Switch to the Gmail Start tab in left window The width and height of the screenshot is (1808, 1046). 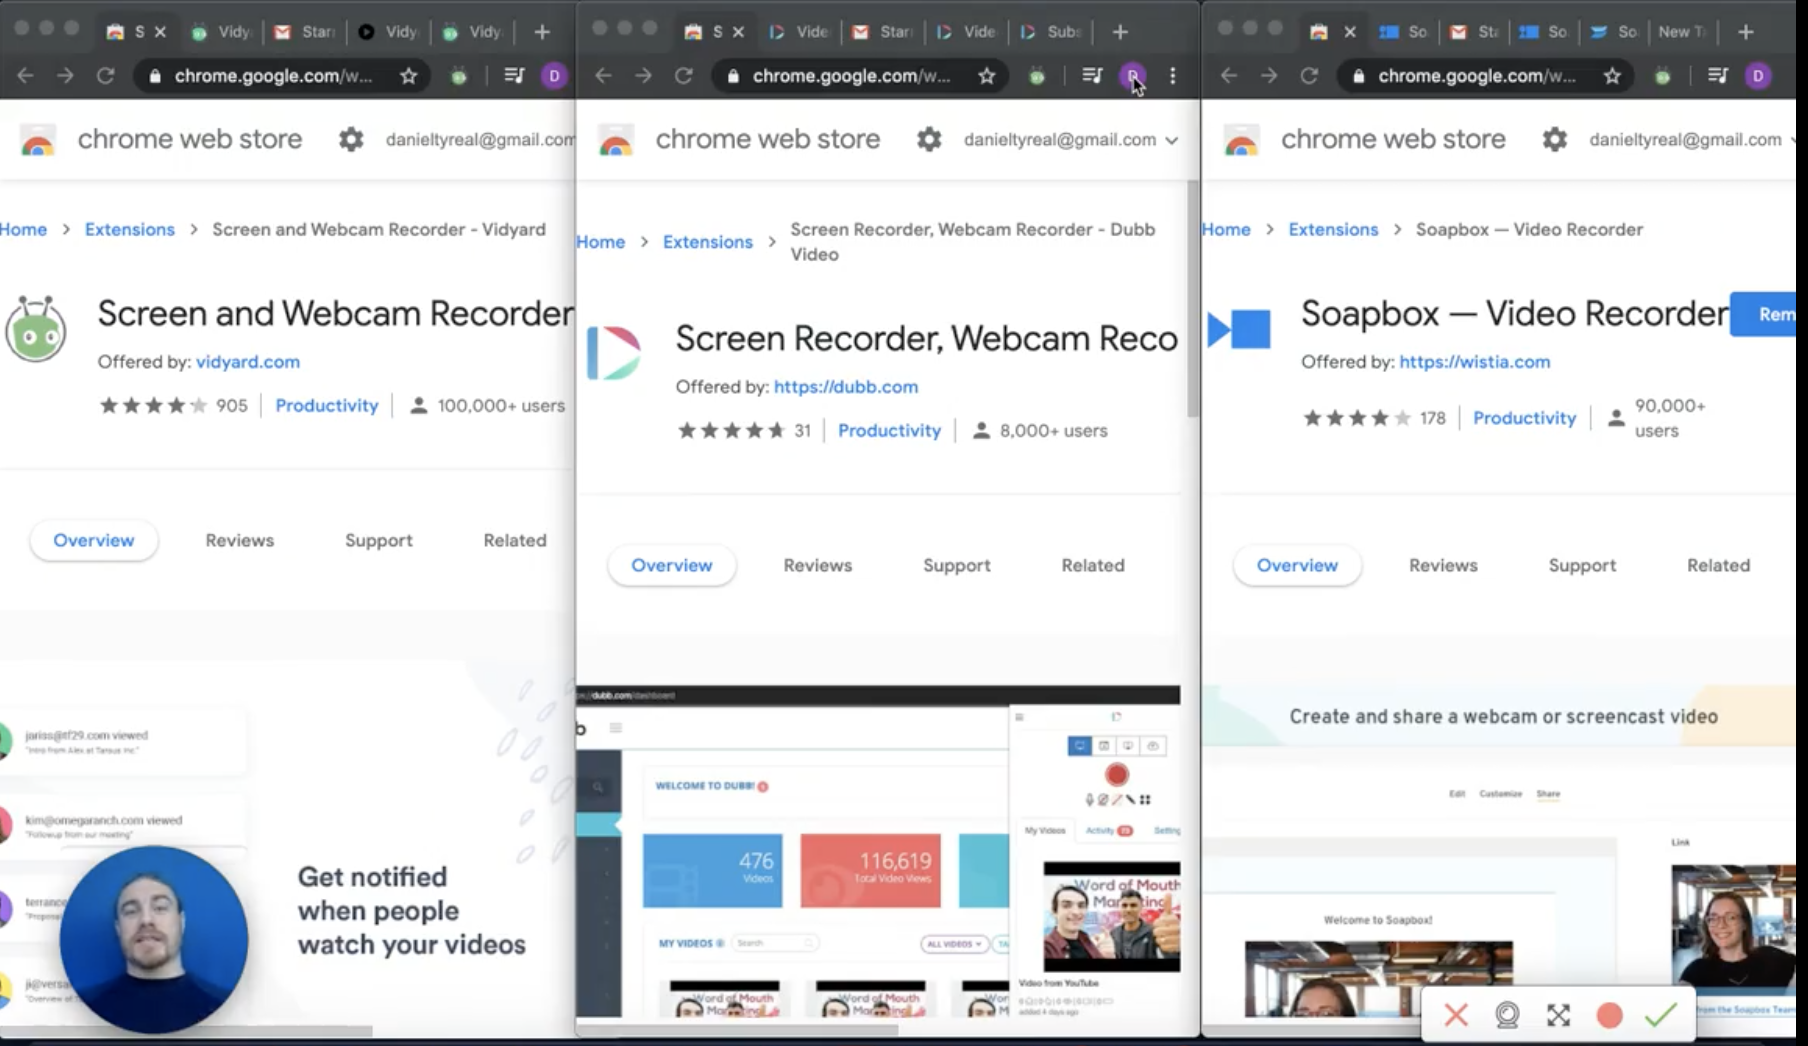pos(306,32)
